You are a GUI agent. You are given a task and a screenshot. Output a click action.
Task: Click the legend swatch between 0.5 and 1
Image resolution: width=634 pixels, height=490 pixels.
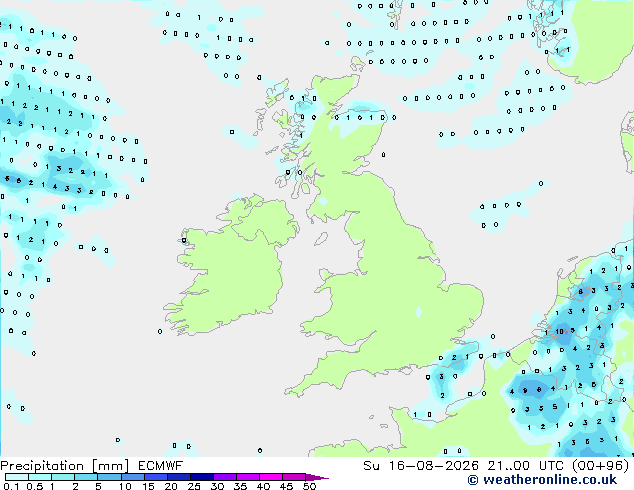[x=40, y=477]
